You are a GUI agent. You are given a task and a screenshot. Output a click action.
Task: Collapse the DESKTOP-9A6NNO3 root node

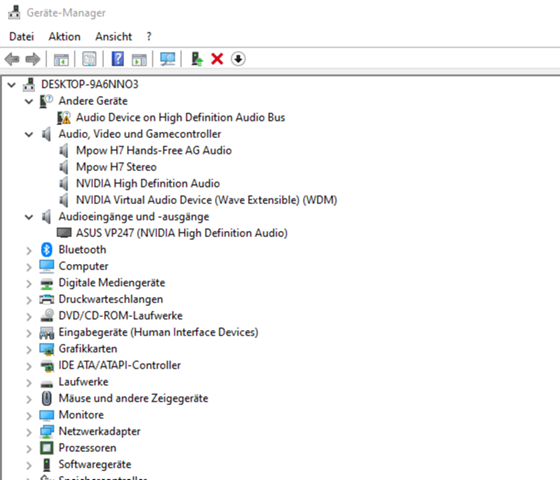pos(11,85)
